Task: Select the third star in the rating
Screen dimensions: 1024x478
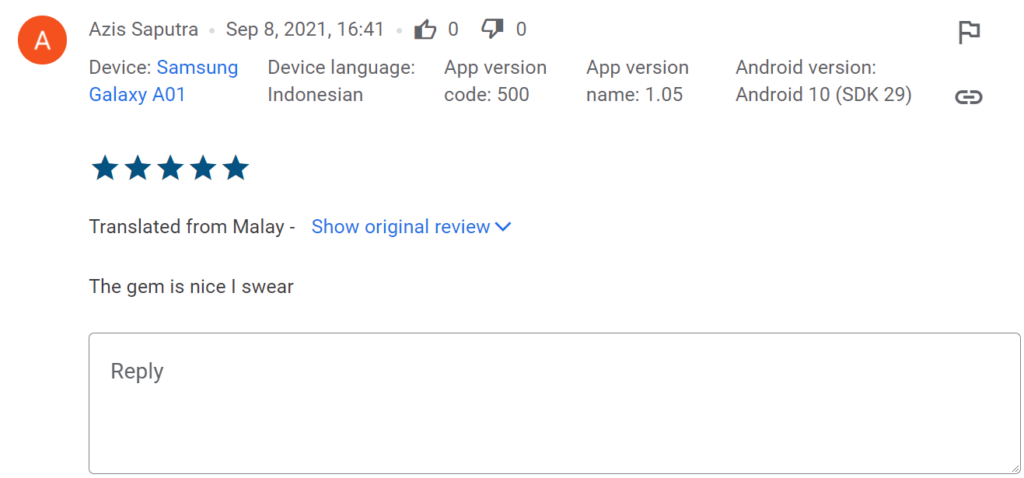Action: click(x=170, y=168)
